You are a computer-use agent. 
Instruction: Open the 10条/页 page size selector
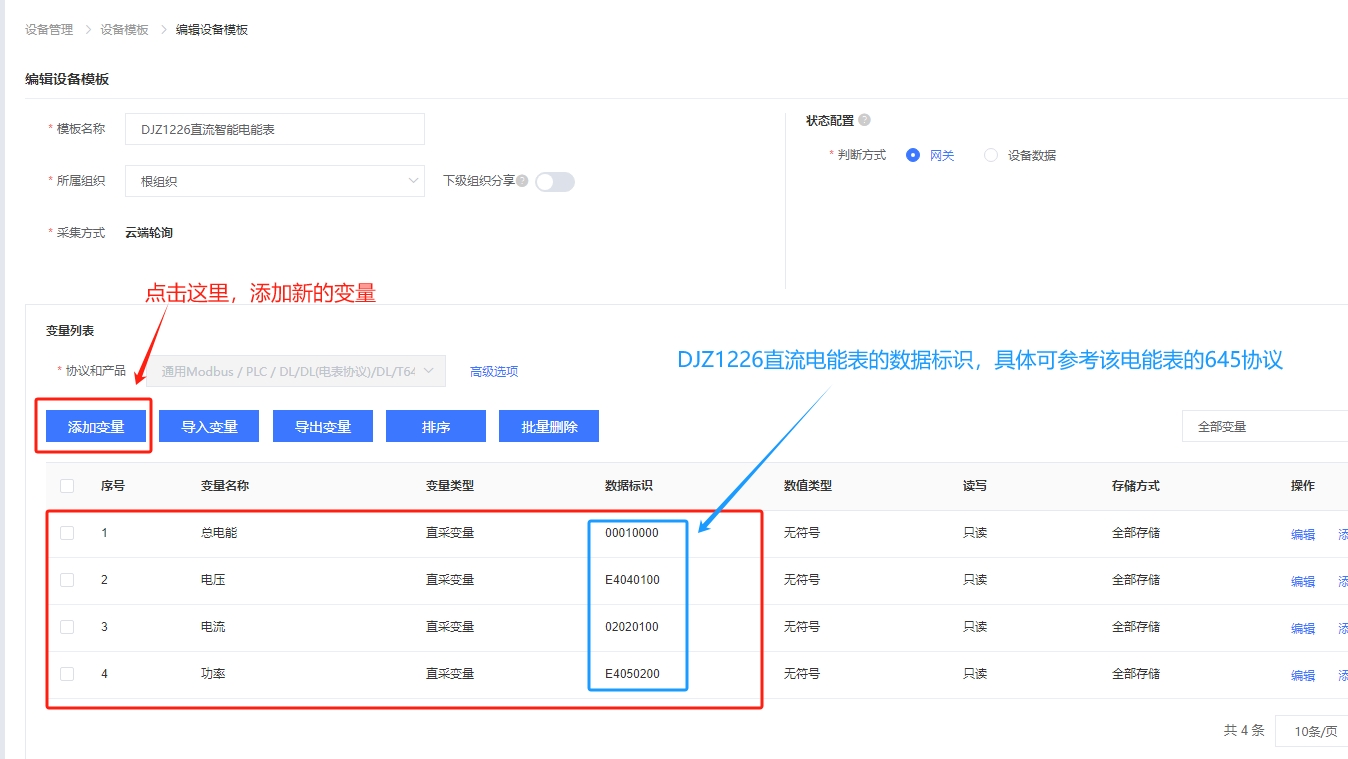(1312, 731)
